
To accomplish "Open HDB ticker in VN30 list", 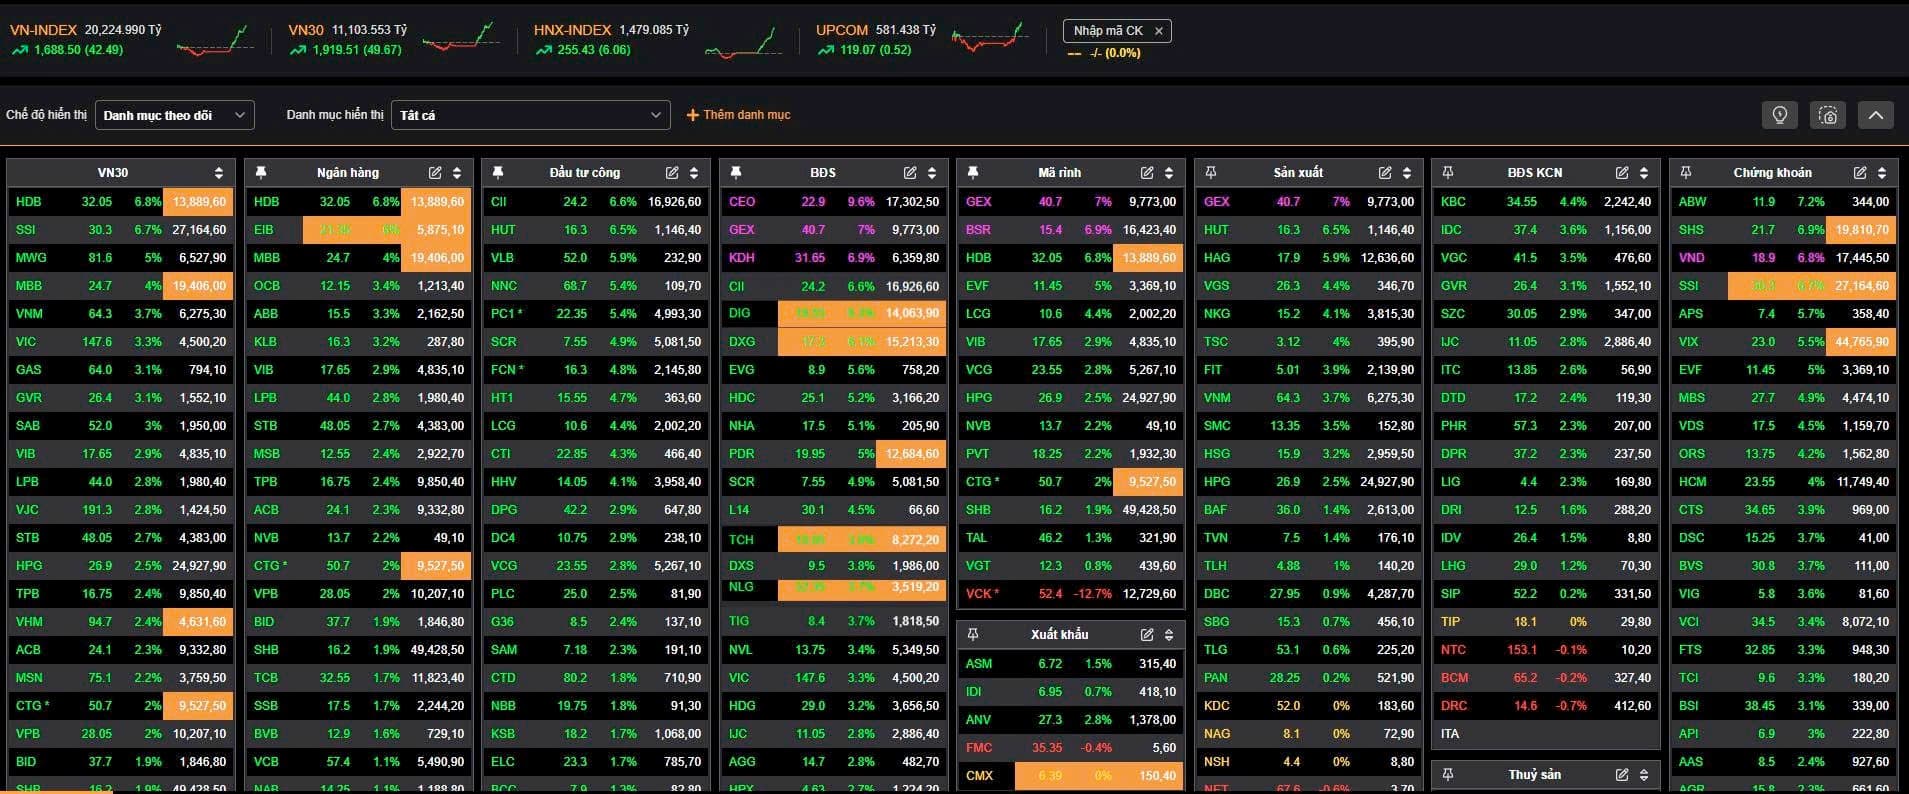I will point(29,202).
